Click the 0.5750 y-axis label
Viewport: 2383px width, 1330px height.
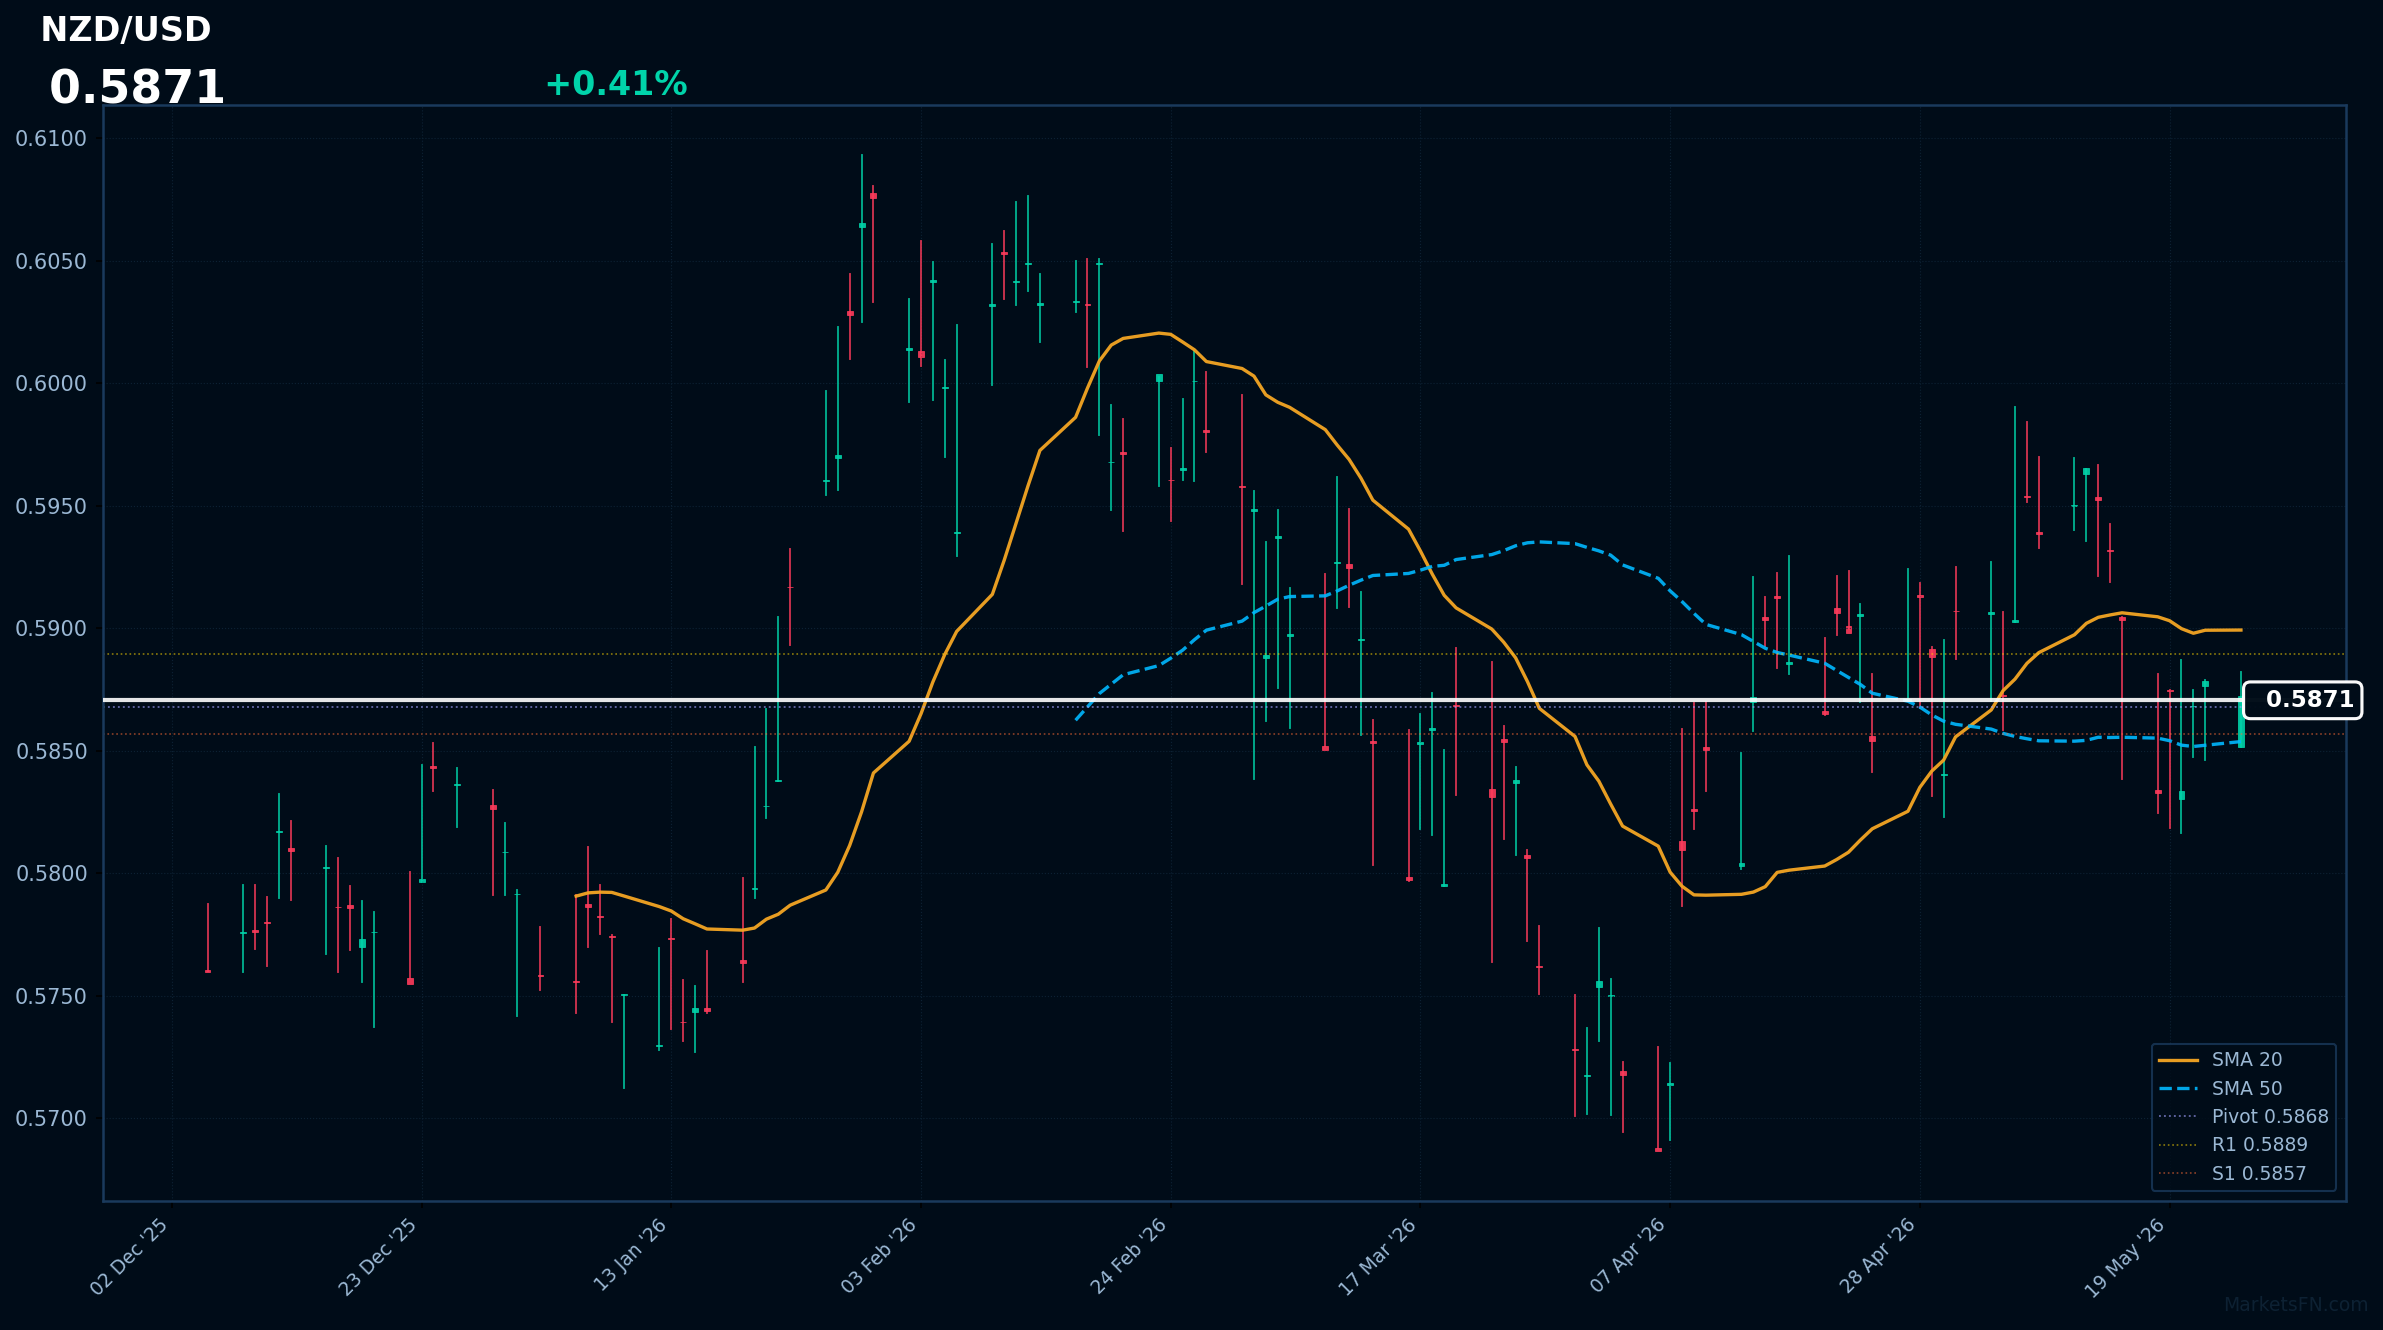[51, 997]
